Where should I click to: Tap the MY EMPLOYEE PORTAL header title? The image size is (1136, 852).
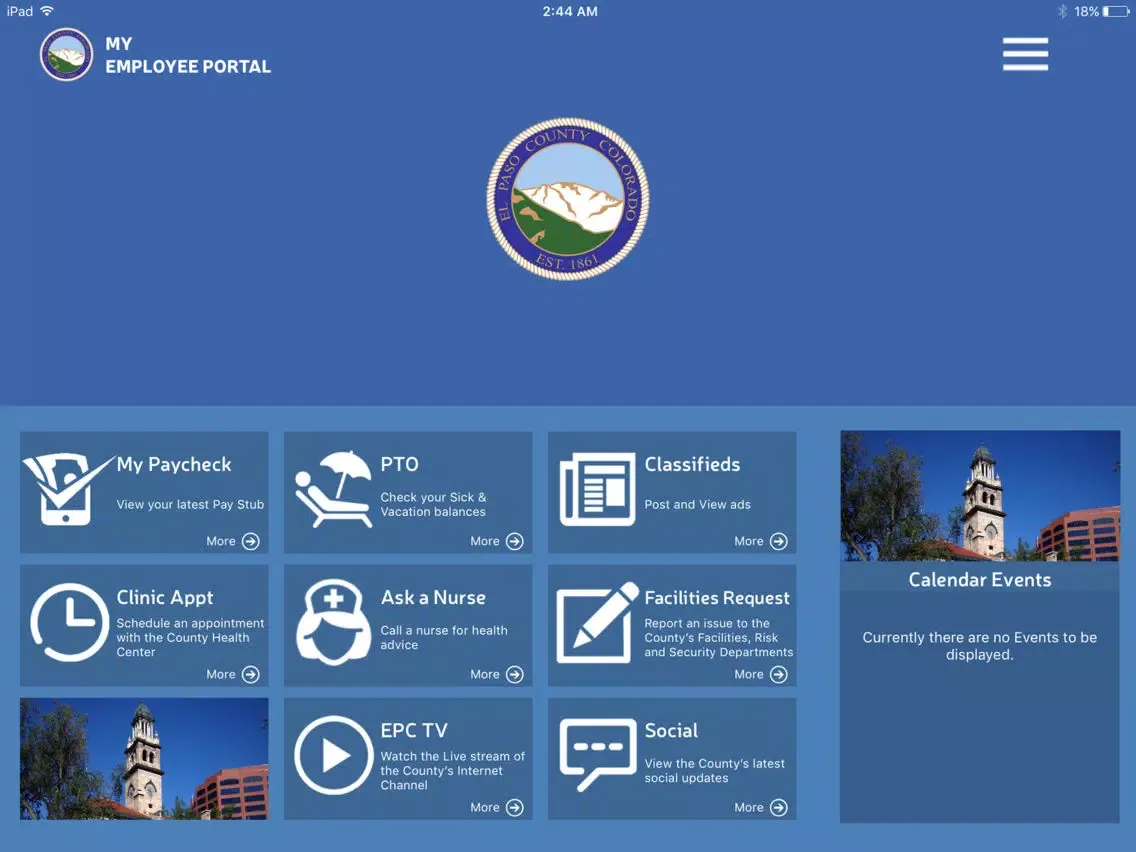pos(188,55)
